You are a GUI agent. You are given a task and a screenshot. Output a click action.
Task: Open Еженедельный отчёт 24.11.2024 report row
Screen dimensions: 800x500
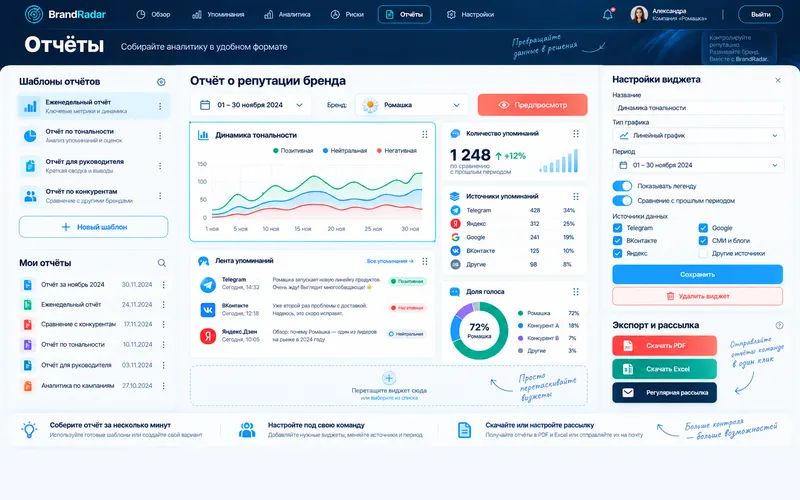tap(94, 305)
